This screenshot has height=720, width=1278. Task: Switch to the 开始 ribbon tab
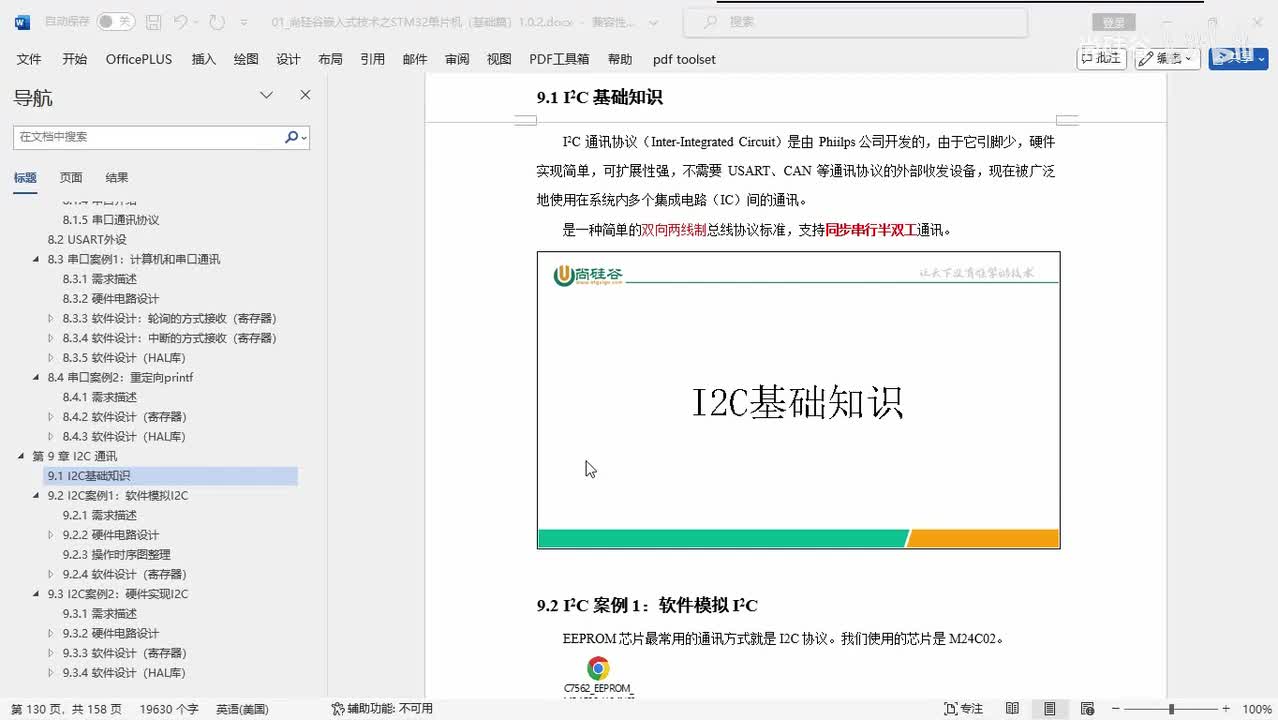pyautogui.click(x=74, y=59)
